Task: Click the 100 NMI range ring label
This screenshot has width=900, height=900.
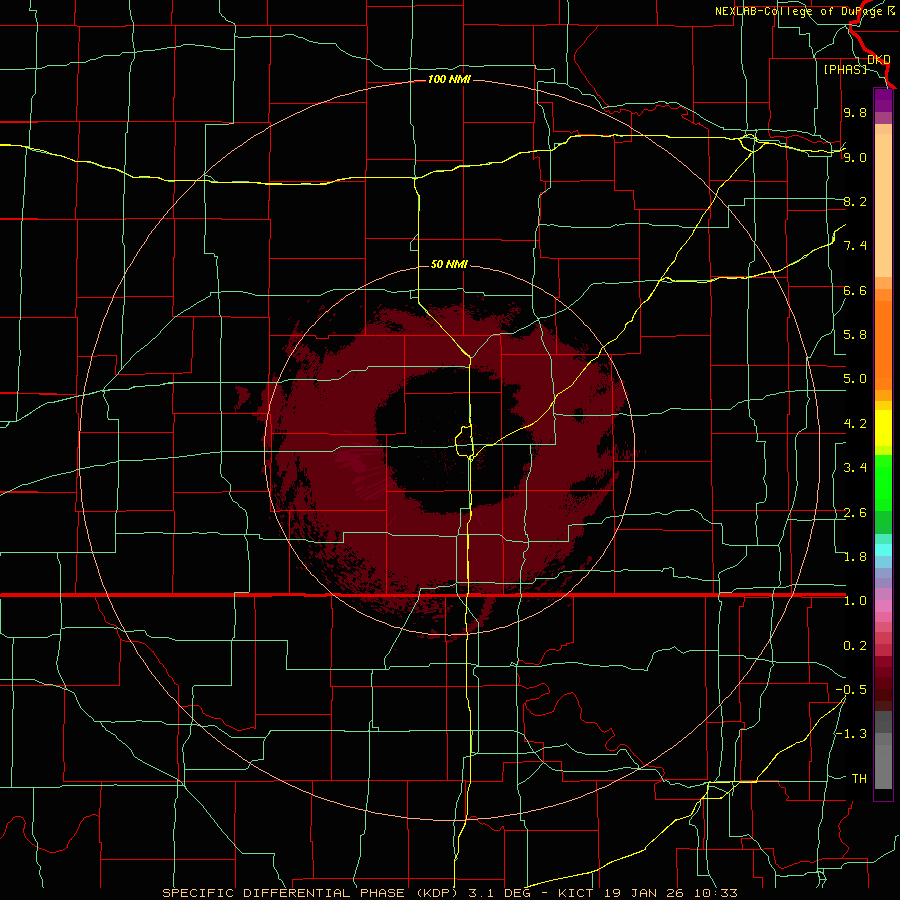Action: point(449,79)
